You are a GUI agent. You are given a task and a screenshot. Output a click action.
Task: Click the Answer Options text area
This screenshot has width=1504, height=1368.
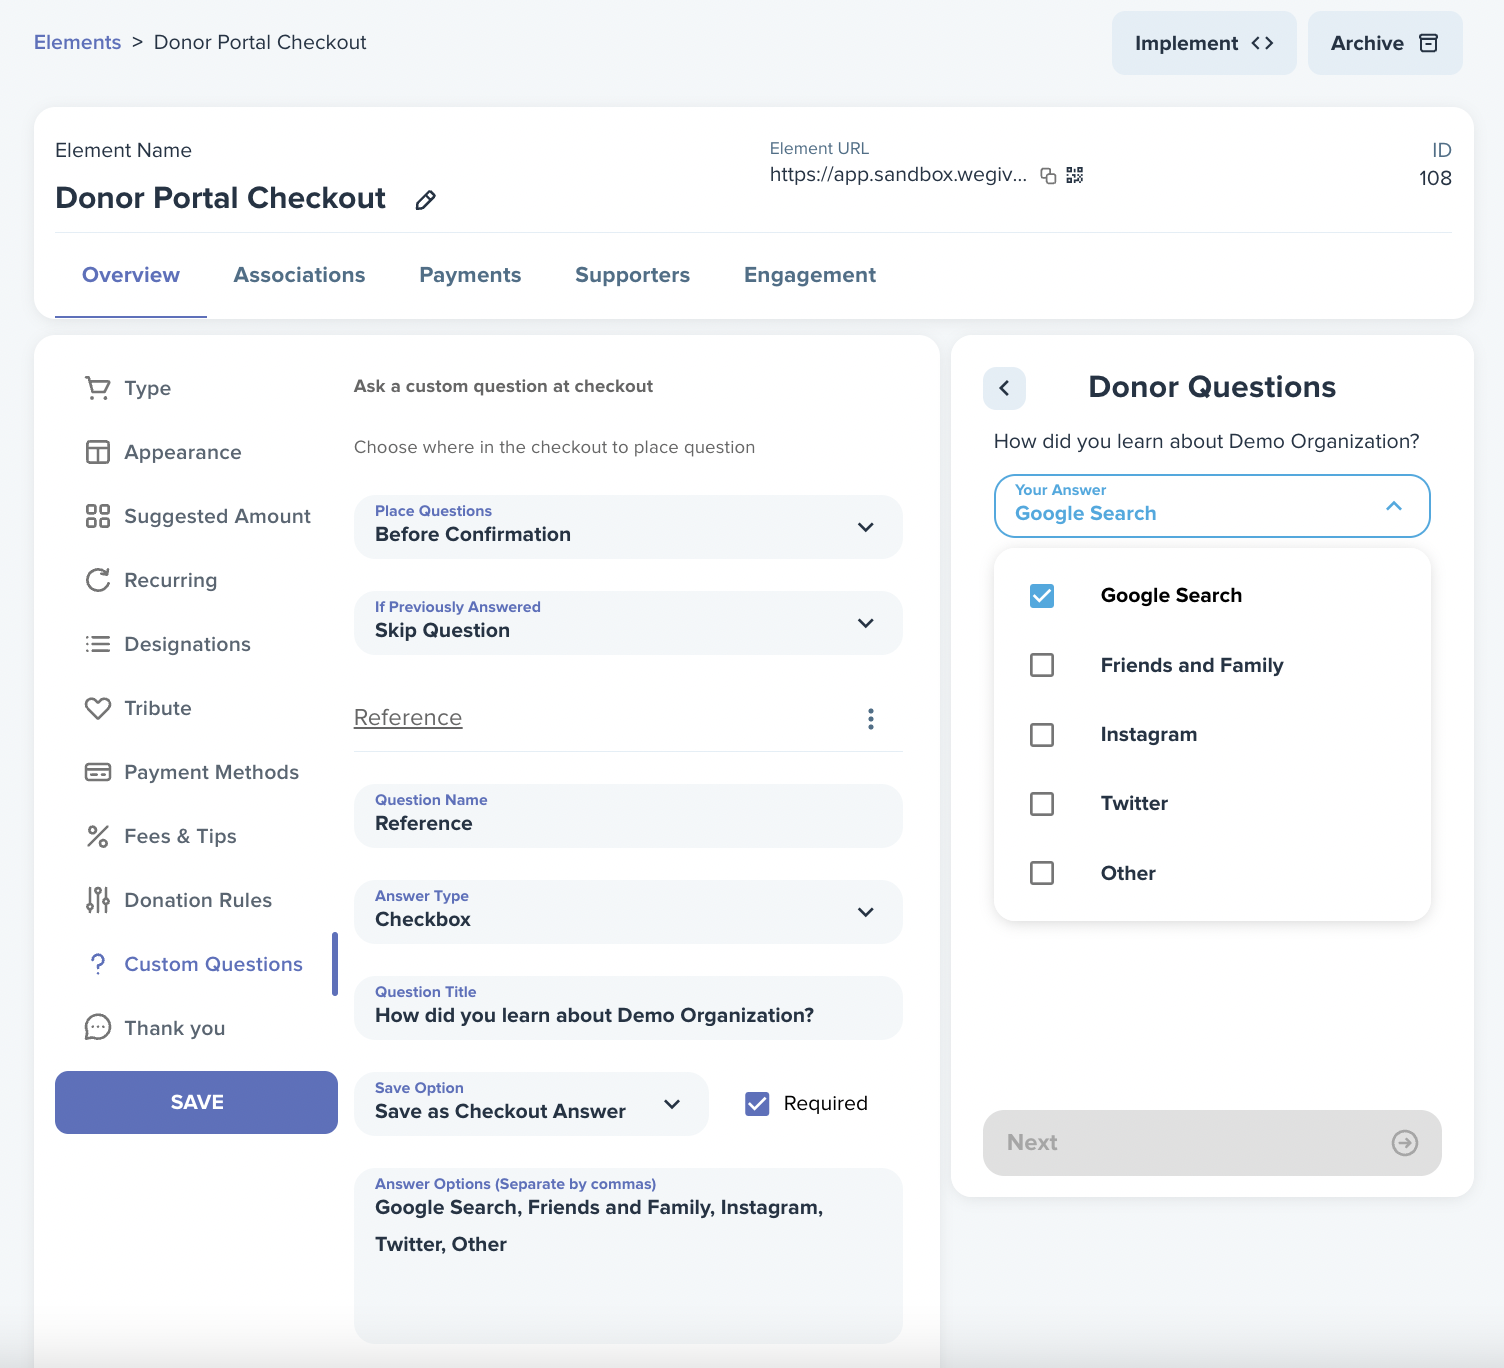pos(628,1256)
